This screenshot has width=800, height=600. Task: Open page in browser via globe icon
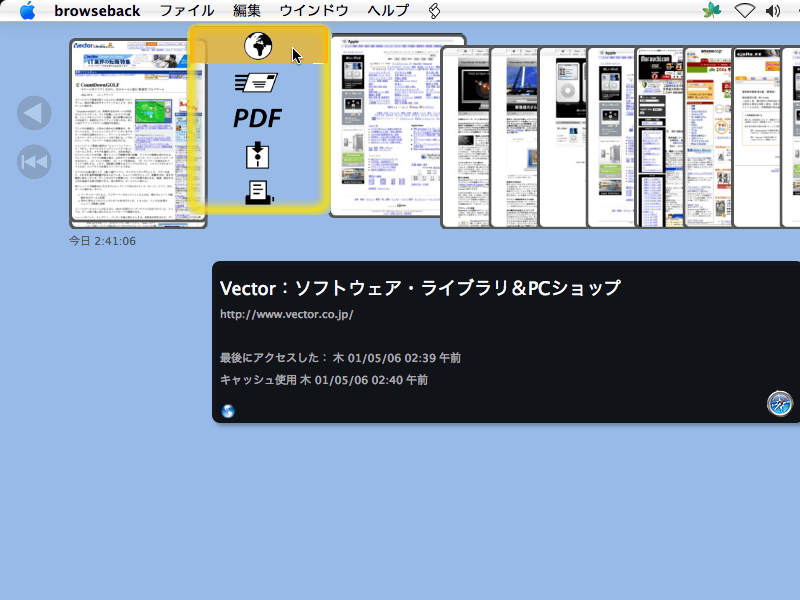(x=258, y=46)
